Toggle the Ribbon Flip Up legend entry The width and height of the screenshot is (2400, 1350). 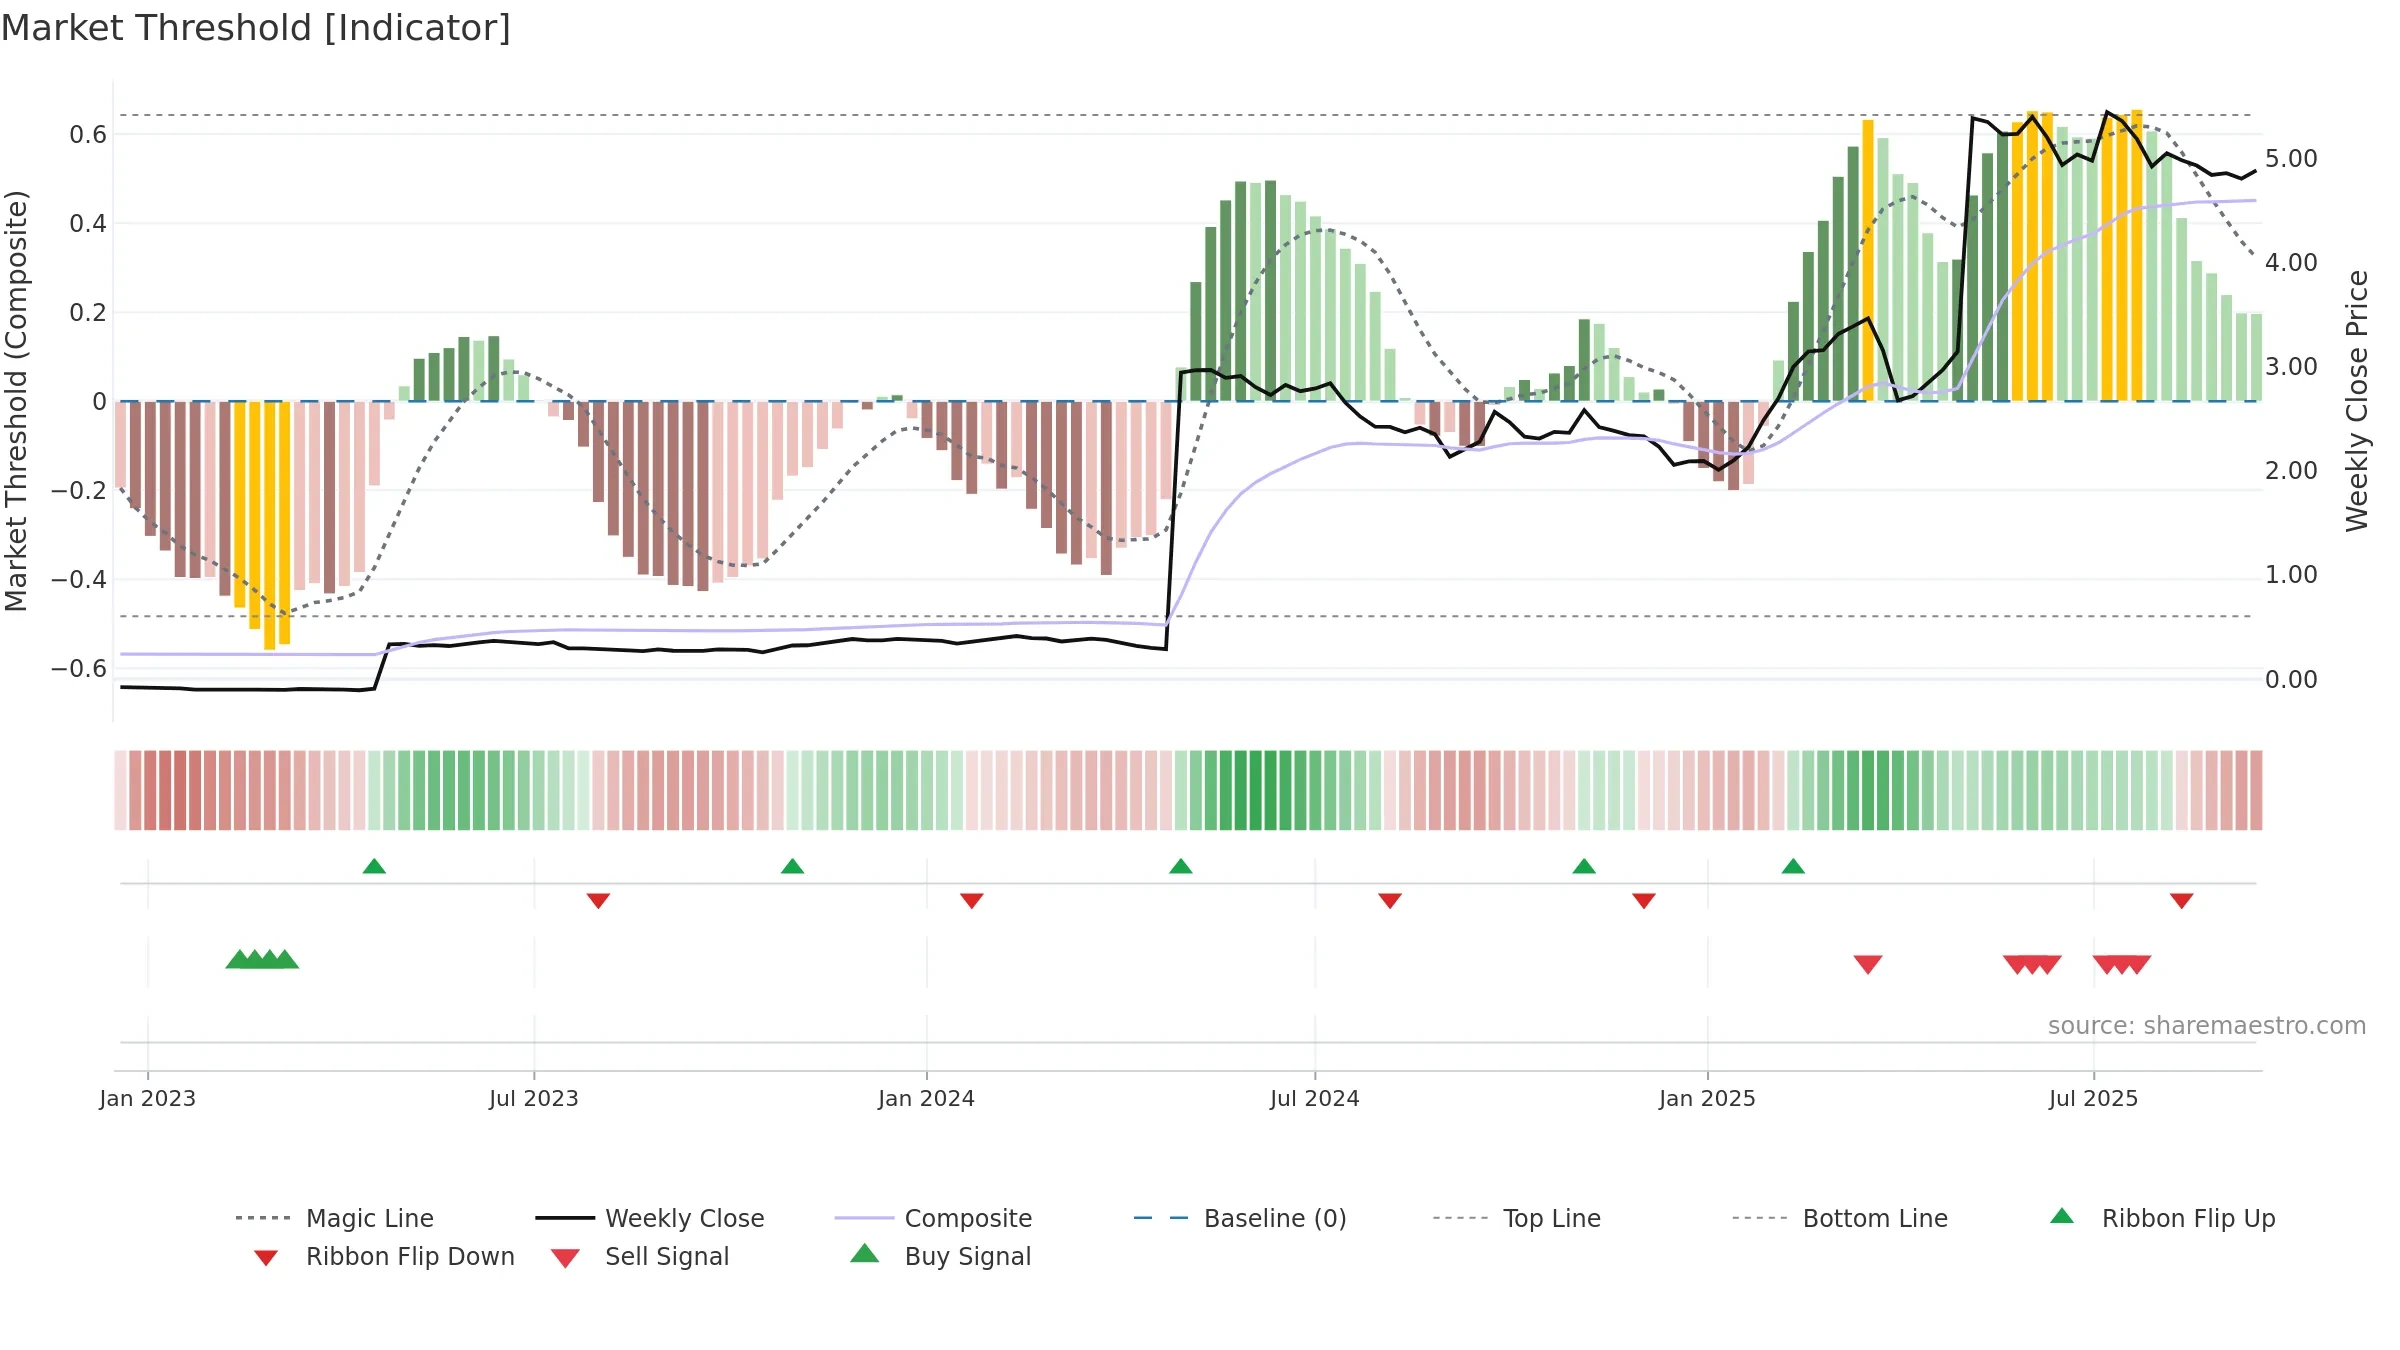tap(2162, 1218)
